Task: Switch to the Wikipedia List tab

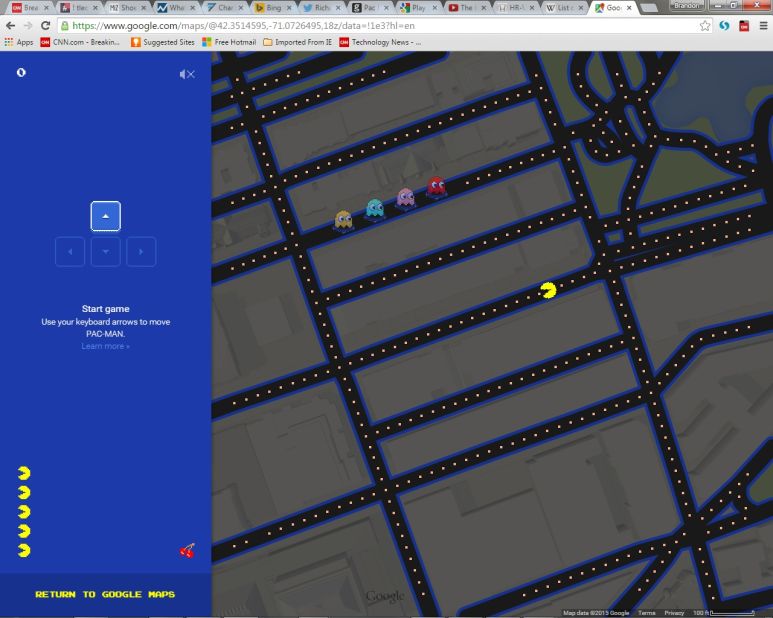Action: coord(563,7)
